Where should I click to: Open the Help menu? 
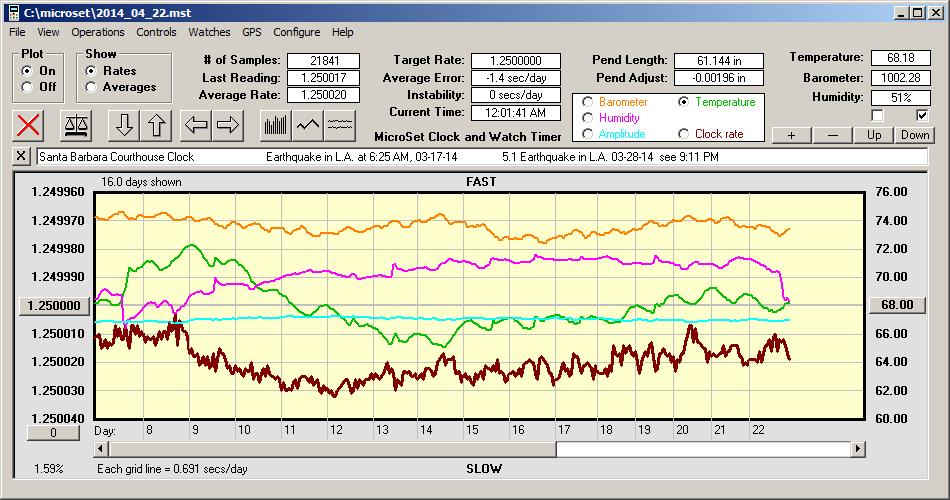coord(342,32)
